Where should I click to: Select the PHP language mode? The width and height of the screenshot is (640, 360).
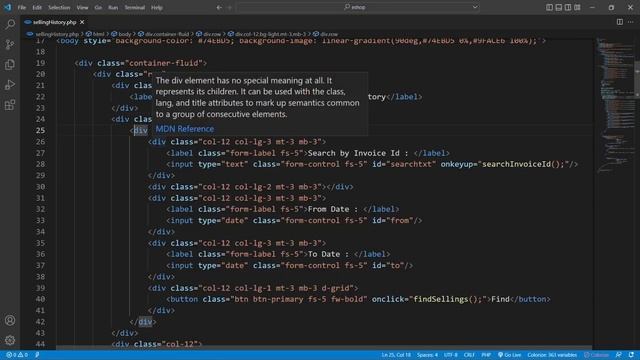[486, 355]
